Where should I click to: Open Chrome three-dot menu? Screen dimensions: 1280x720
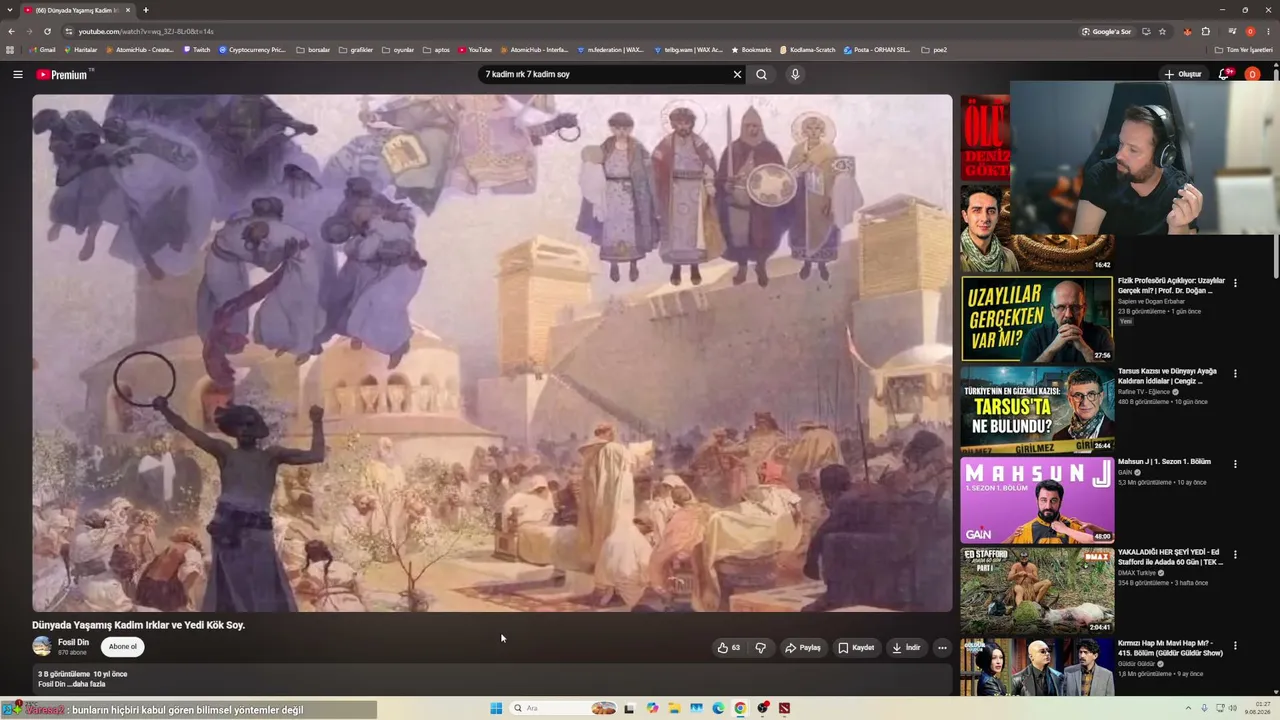pos(1268,31)
